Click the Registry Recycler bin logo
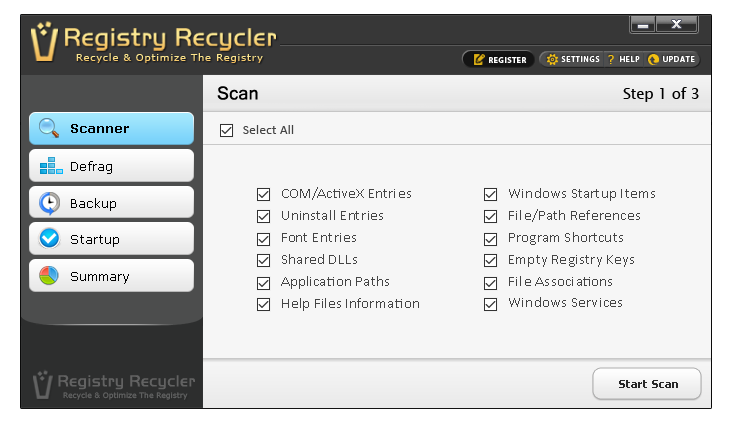The height and width of the screenshot is (425, 749). [44, 42]
